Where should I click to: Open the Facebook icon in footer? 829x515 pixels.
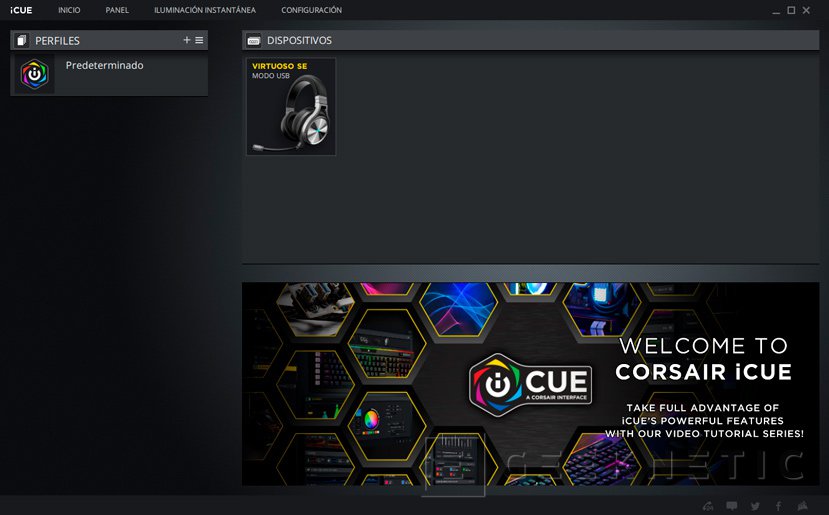coord(778,506)
